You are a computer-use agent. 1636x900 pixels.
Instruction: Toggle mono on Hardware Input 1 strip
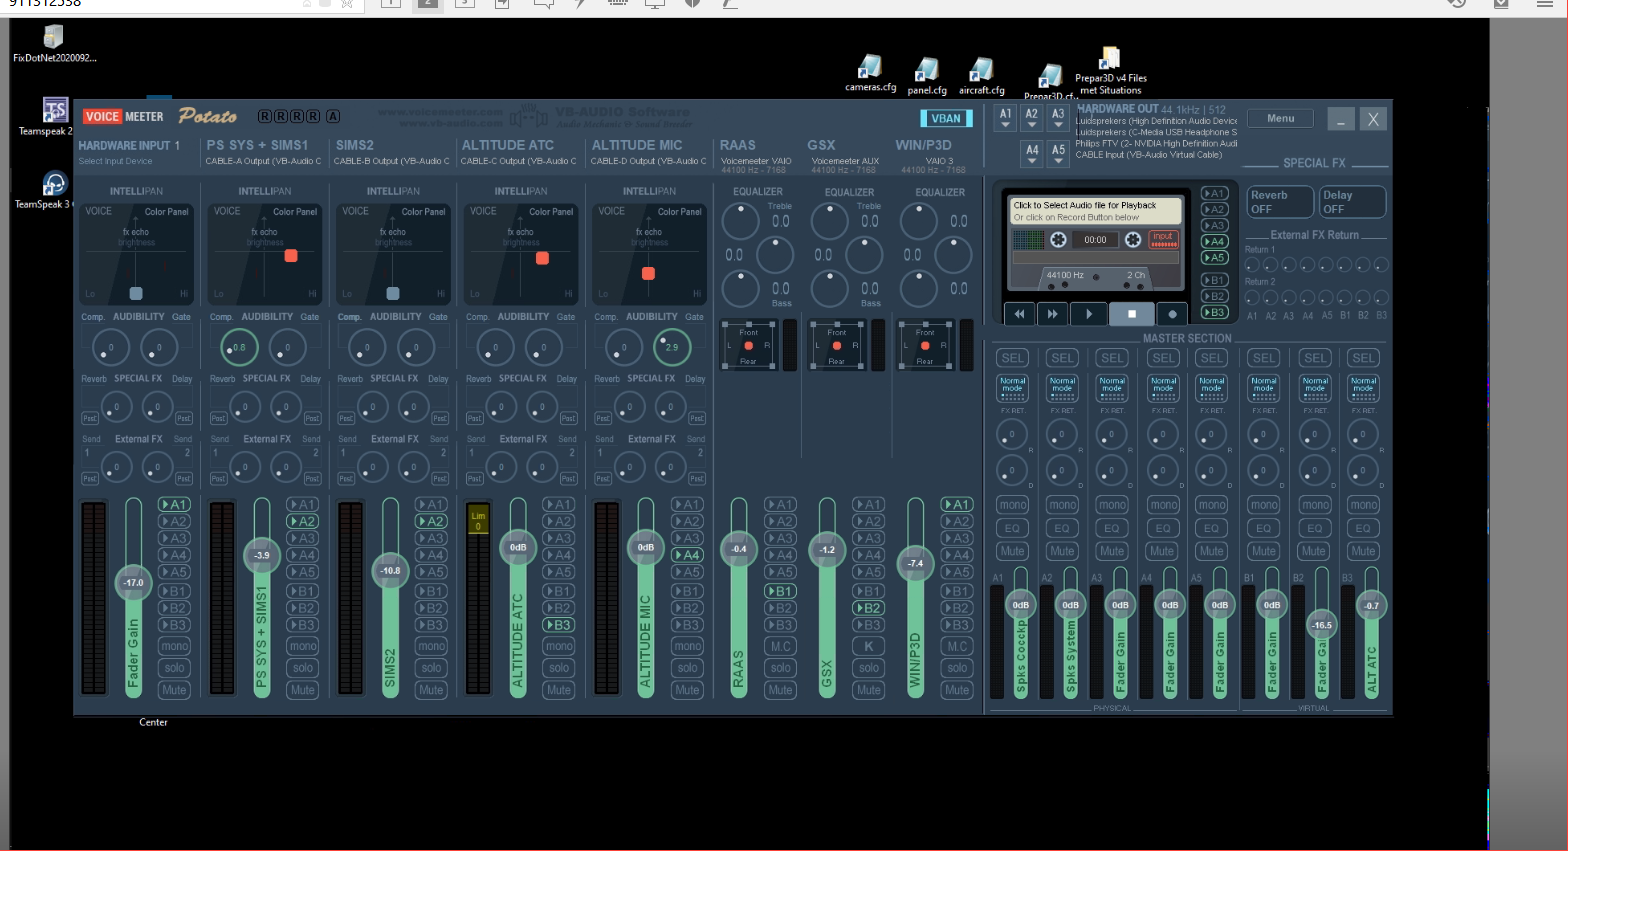pyautogui.click(x=174, y=646)
